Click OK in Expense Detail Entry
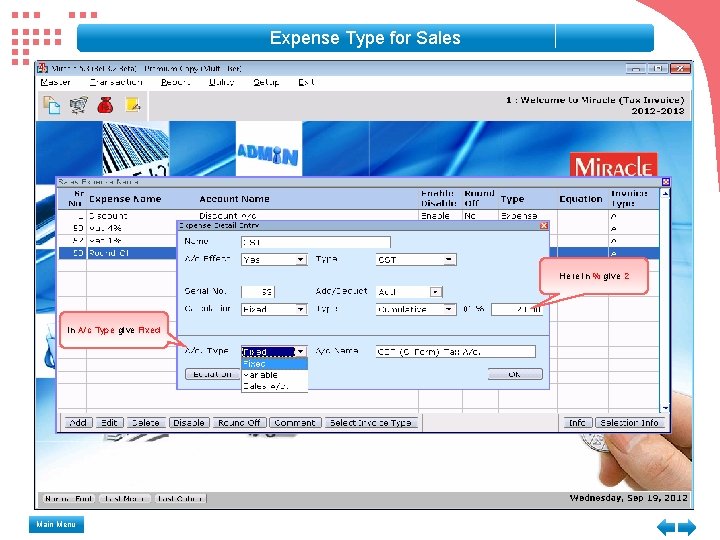The image size is (720, 540). [x=515, y=374]
